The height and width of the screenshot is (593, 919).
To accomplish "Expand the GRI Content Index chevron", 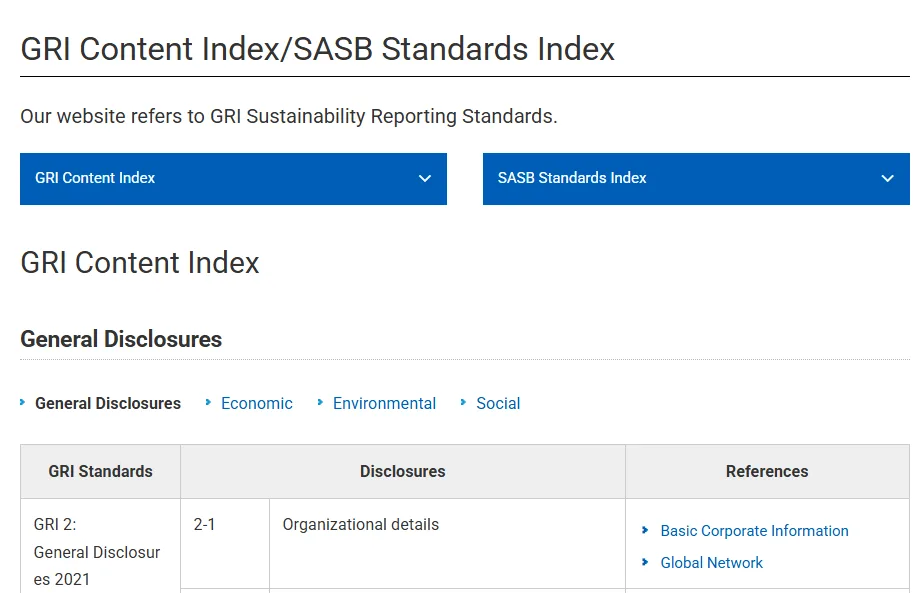I will [425, 179].
